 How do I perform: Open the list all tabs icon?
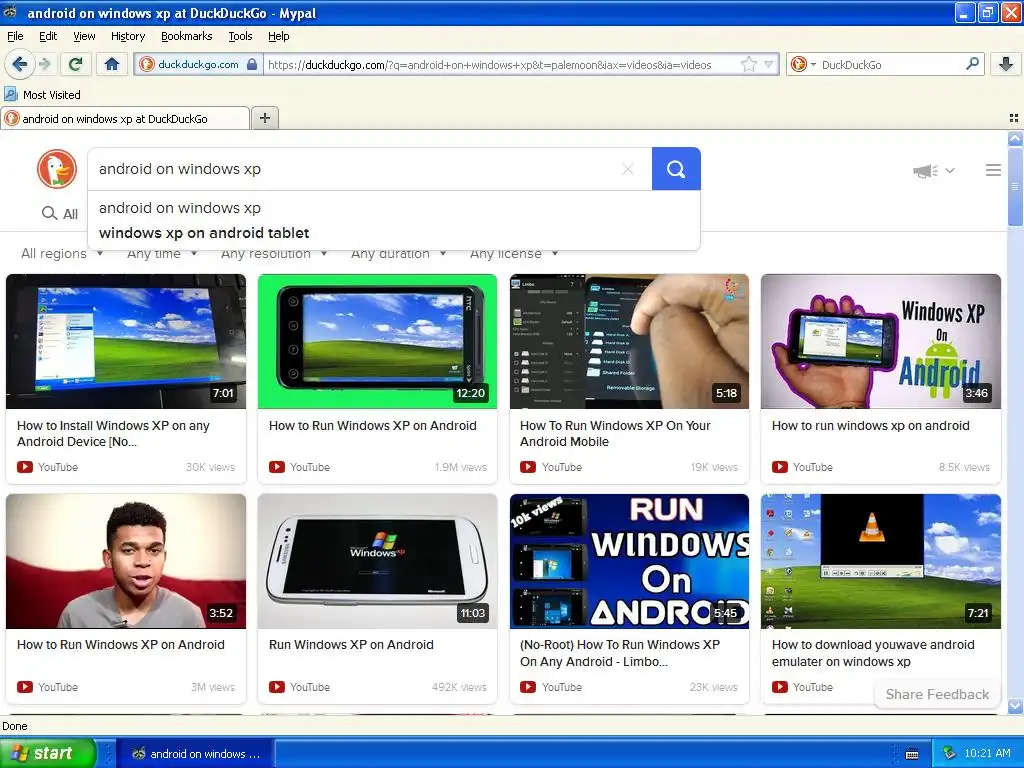pyautogui.click(x=1014, y=118)
